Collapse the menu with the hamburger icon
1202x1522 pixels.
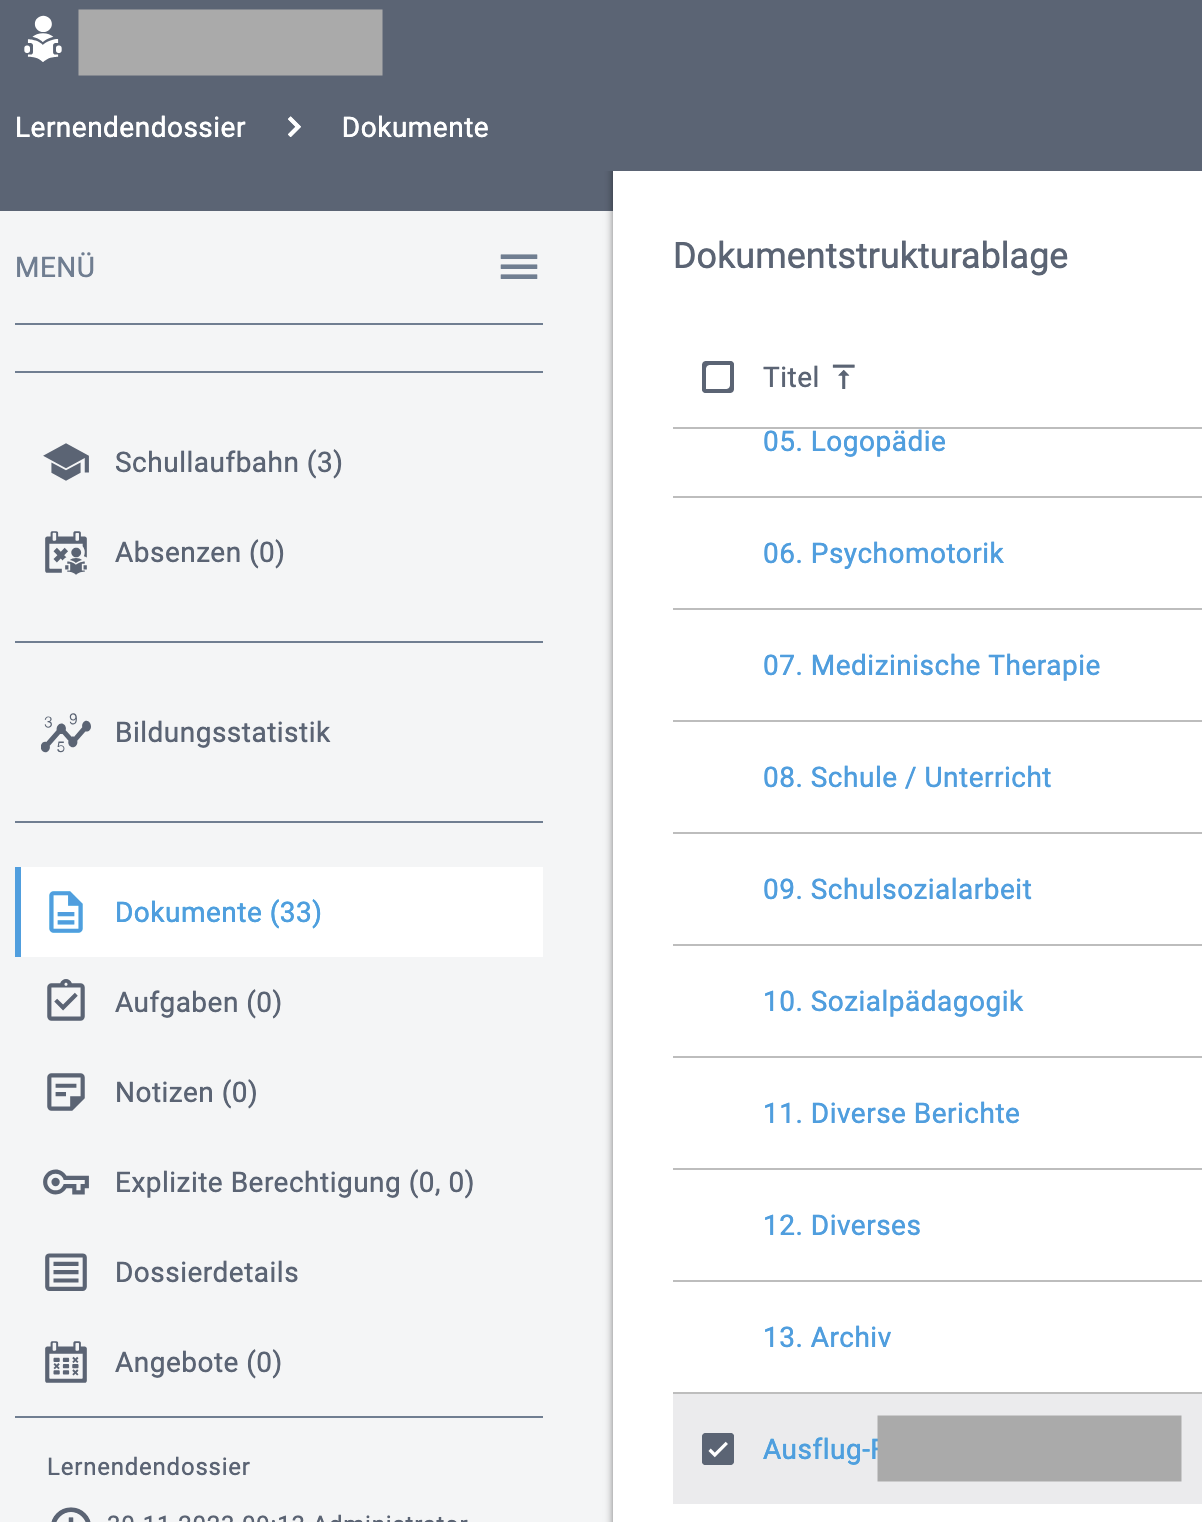point(519,267)
